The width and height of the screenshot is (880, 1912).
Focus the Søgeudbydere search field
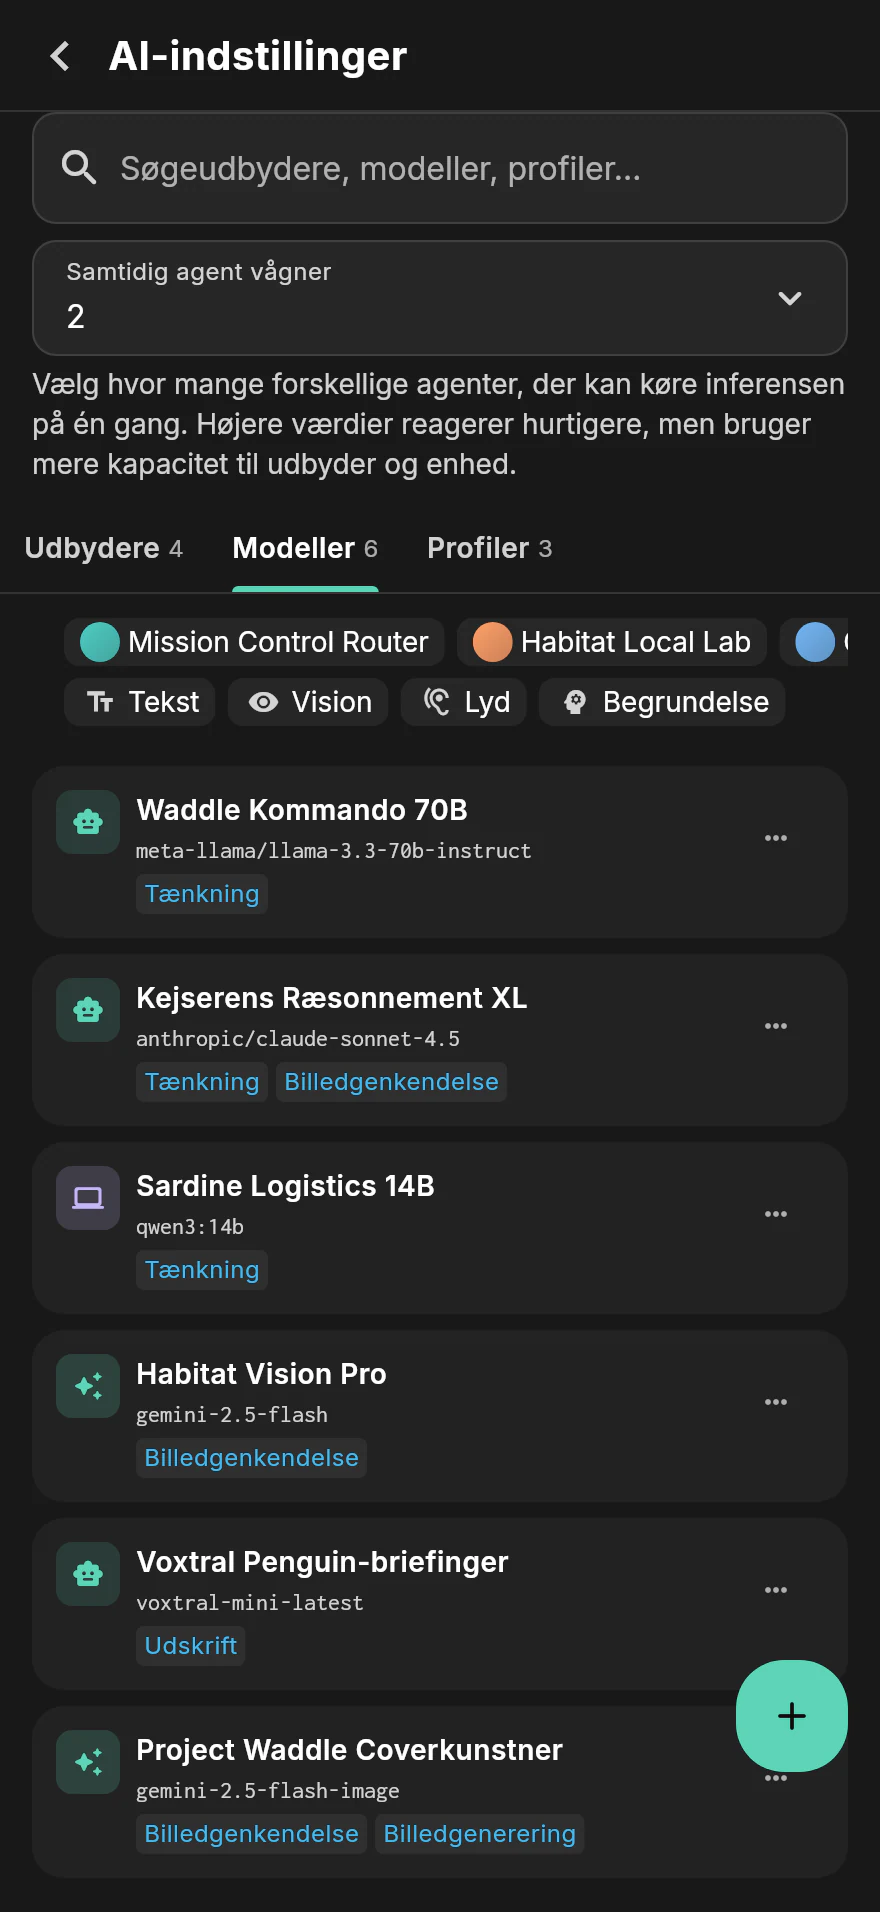coord(440,168)
